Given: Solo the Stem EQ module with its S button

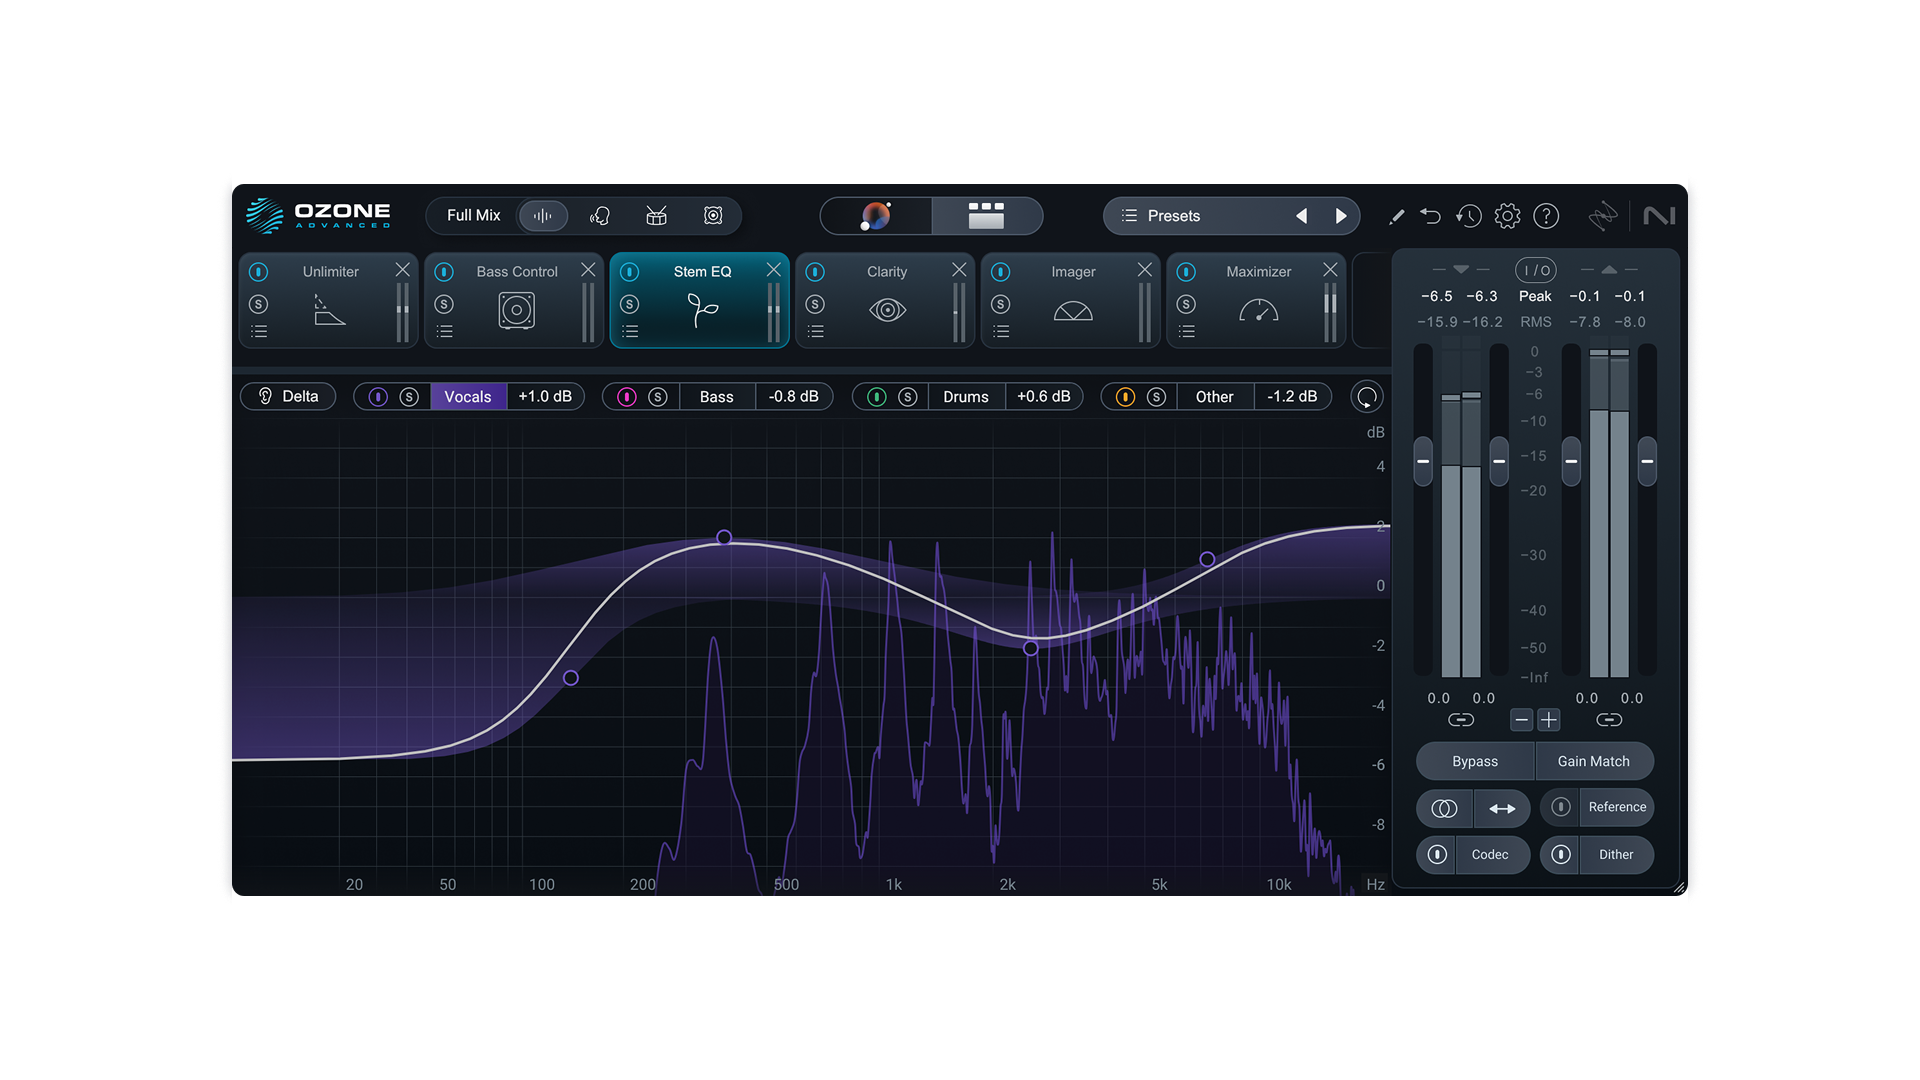Looking at the screenshot, I should [x=631, y=304].
